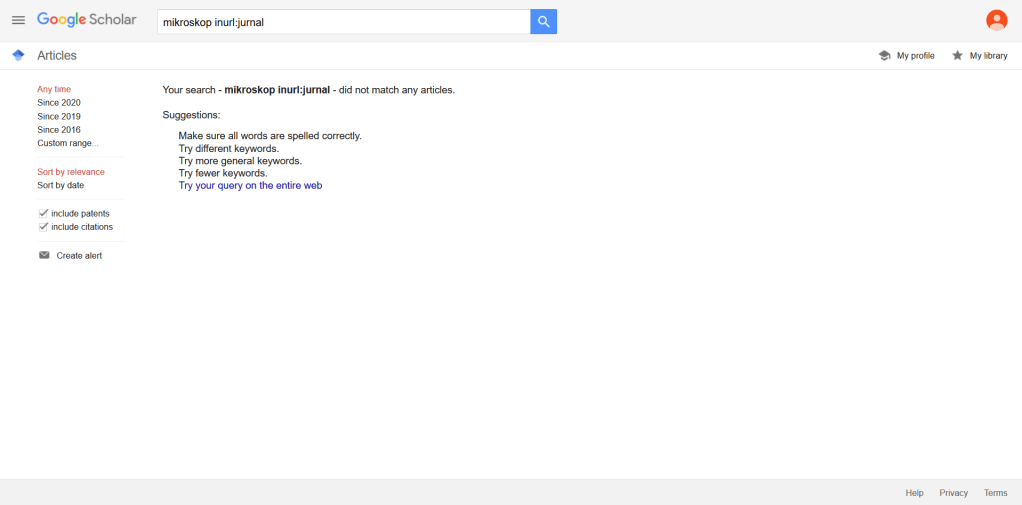This screenshot has width=1022, height=505.
Task: Click the blue Articles scholar icon
Action: click(x=18, y=56)
